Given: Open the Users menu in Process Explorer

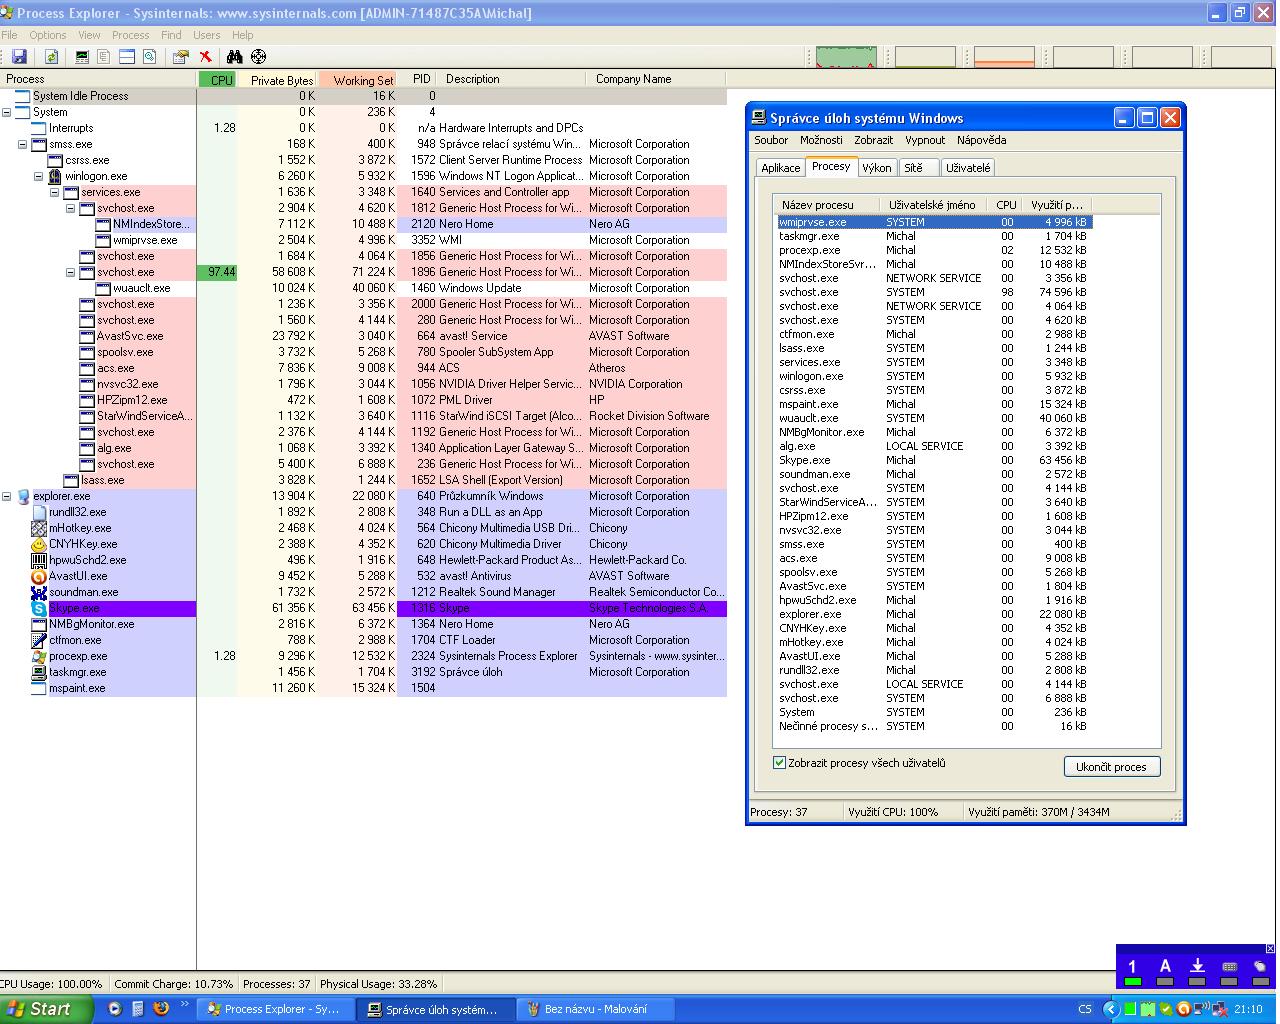Looking at the screenshot, I should click(206, 35).
